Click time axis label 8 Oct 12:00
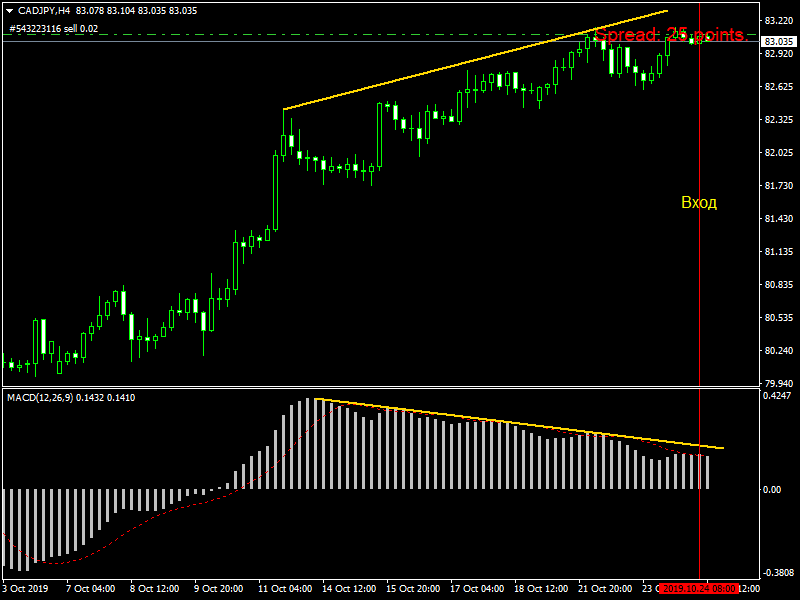Viewport: 800px width, 600px height. click(x=155, y=589)
